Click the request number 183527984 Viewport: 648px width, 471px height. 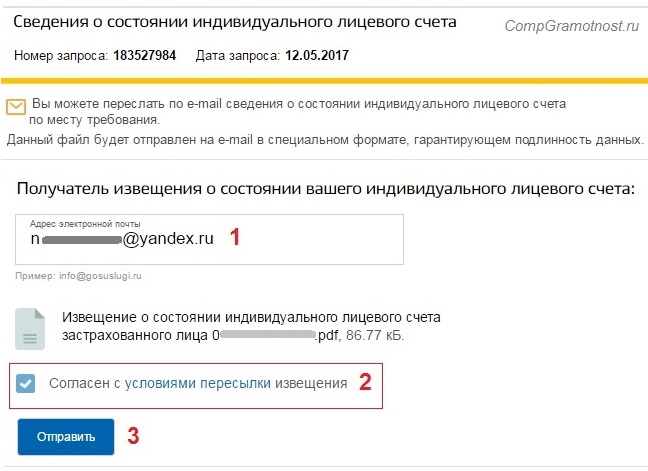[x=145, y=55]
